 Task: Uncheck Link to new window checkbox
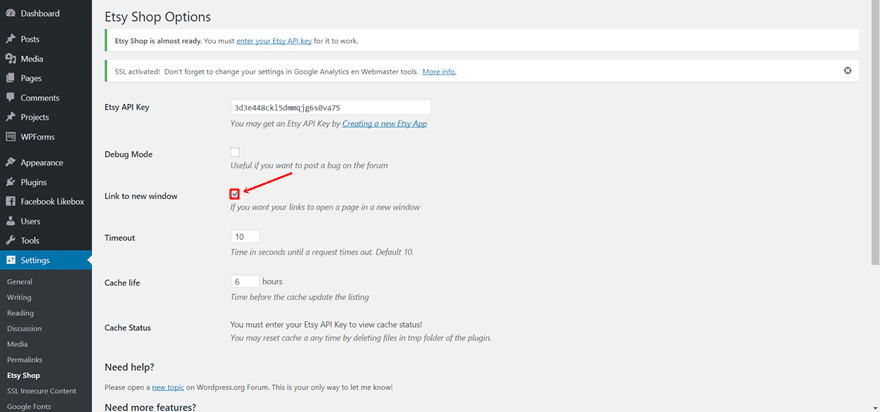click(235, 194)
